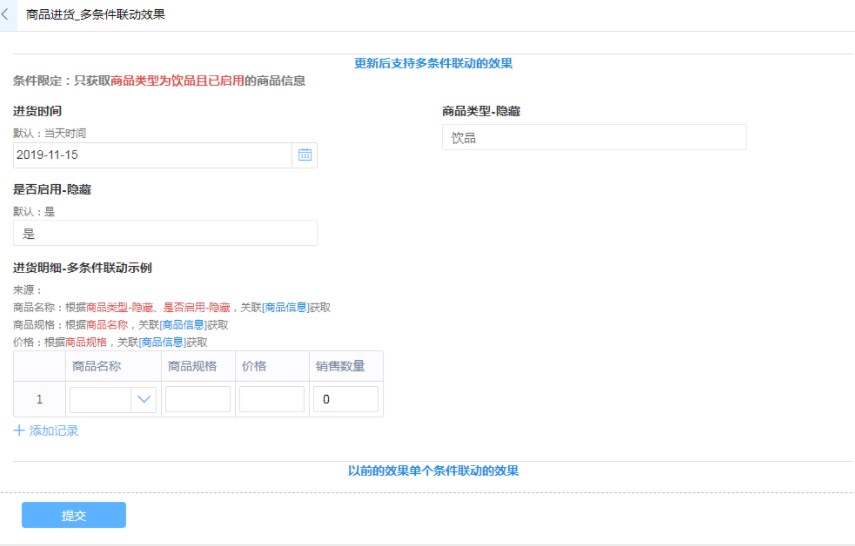The image size is (855, 546).
Task: Click the 是否启用 field containing 是
Action: (165, 233)
